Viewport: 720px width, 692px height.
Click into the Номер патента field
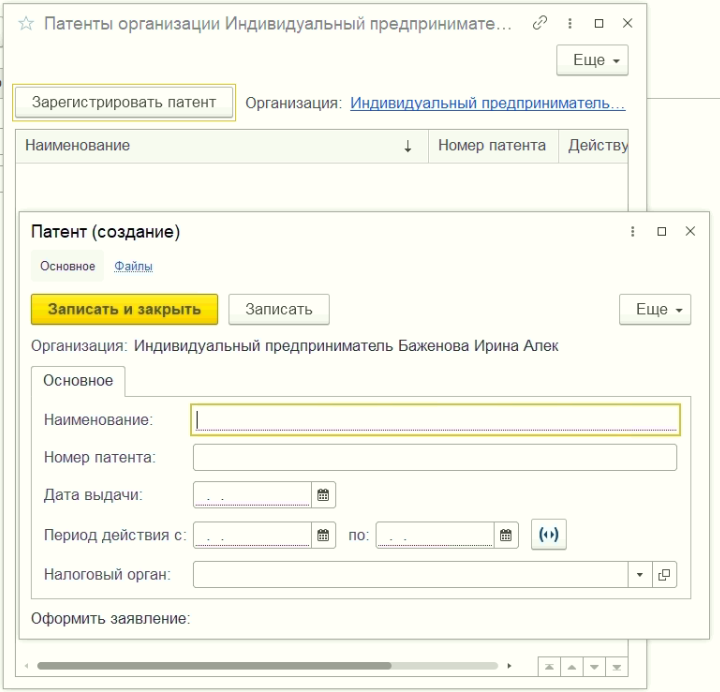[x=434, y=457]
